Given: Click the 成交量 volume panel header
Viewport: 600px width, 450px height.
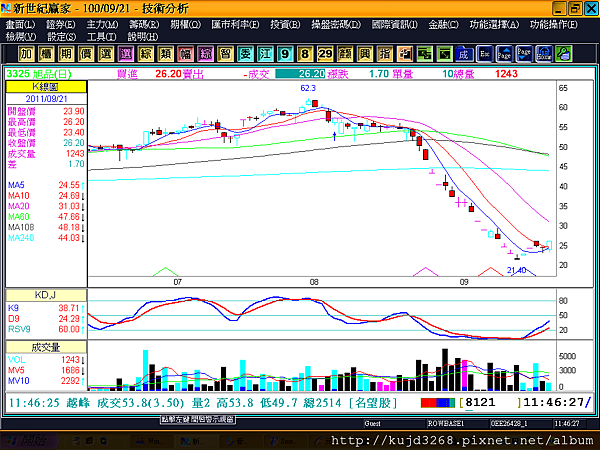Looking at the screenshot, I should click(46, 347).
